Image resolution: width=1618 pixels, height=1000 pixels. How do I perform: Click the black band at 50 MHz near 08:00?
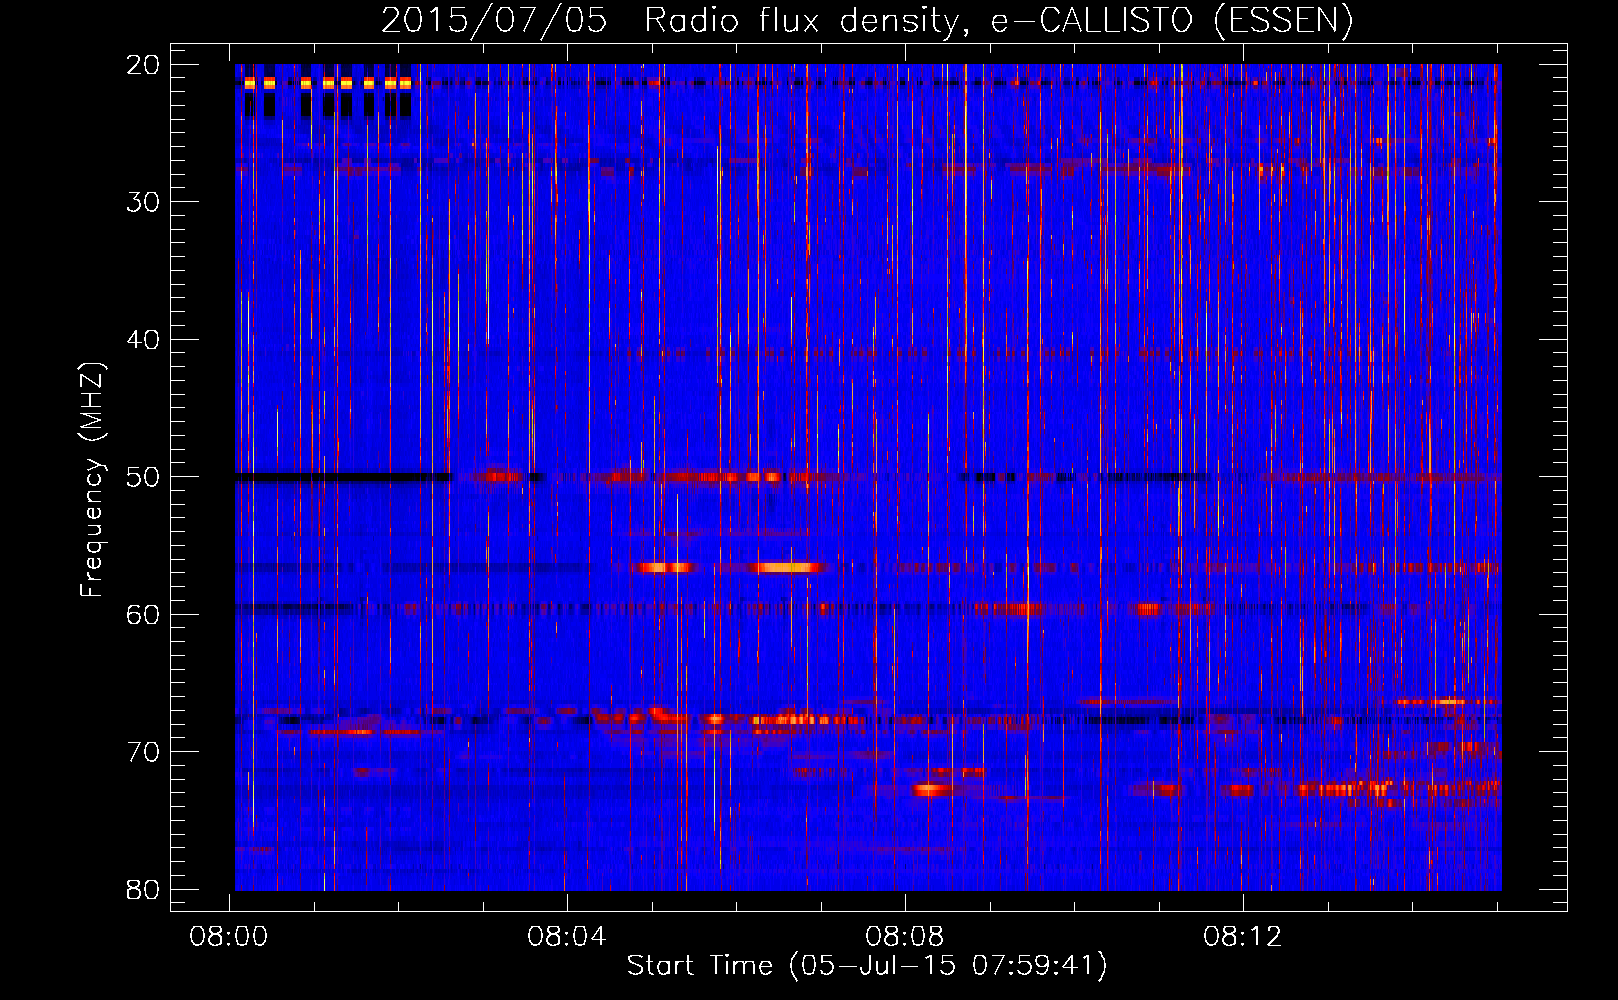[342, 478]
